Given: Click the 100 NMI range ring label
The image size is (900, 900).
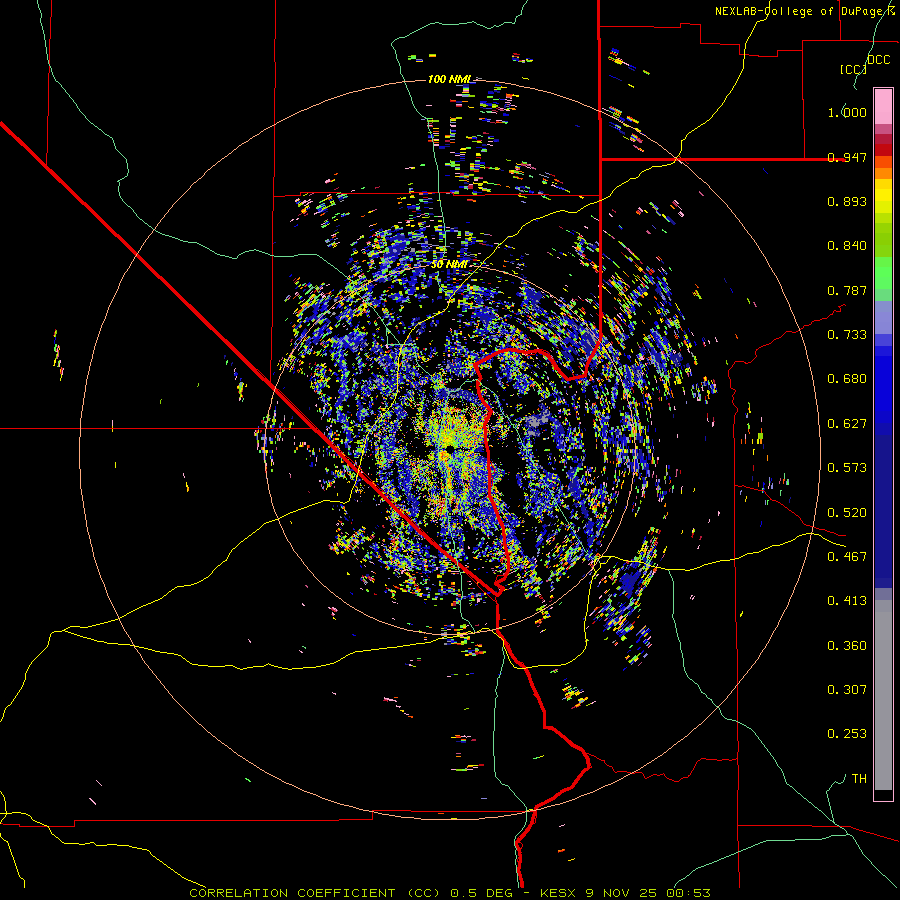Looking at the screenshot, I should 449,79.
